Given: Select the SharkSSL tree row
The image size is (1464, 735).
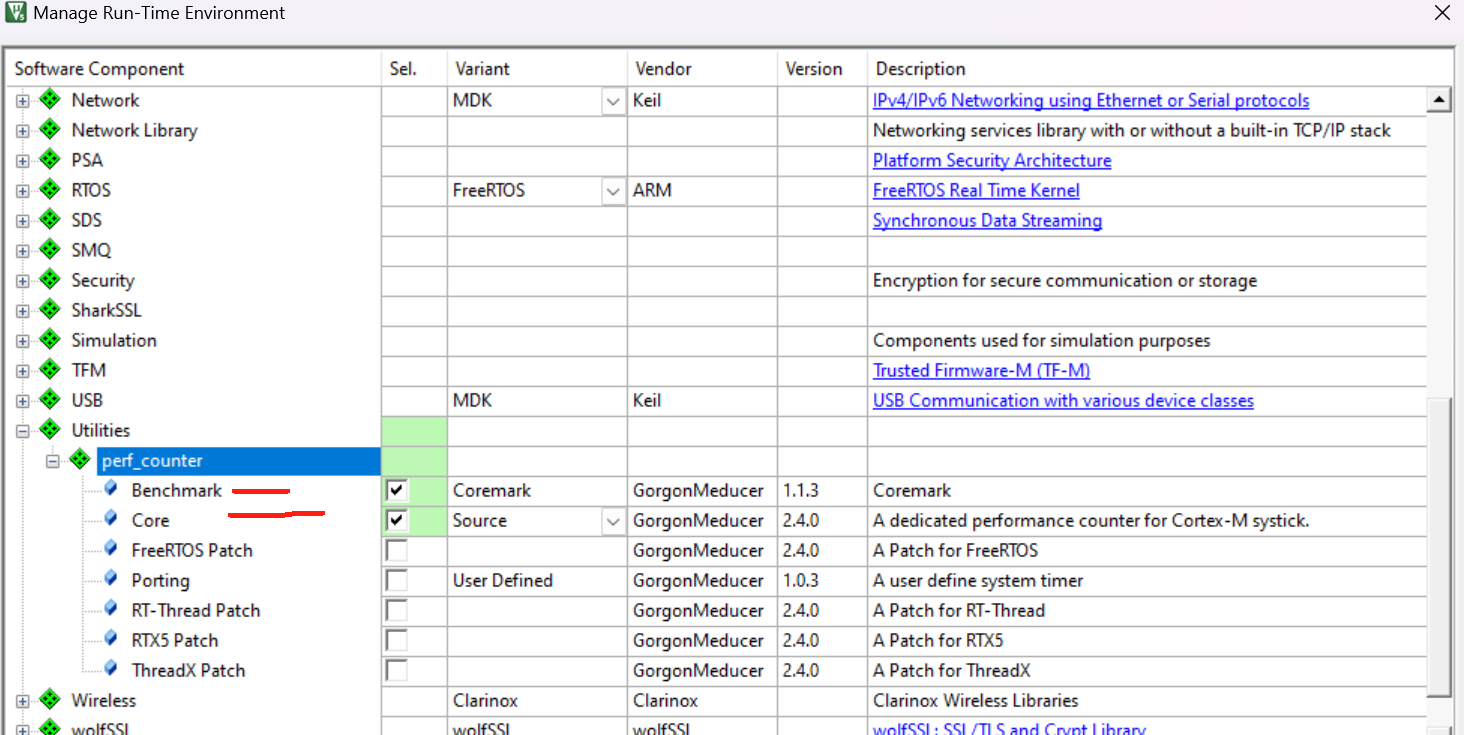Looking at the screenshot, I should click(106, 311).
